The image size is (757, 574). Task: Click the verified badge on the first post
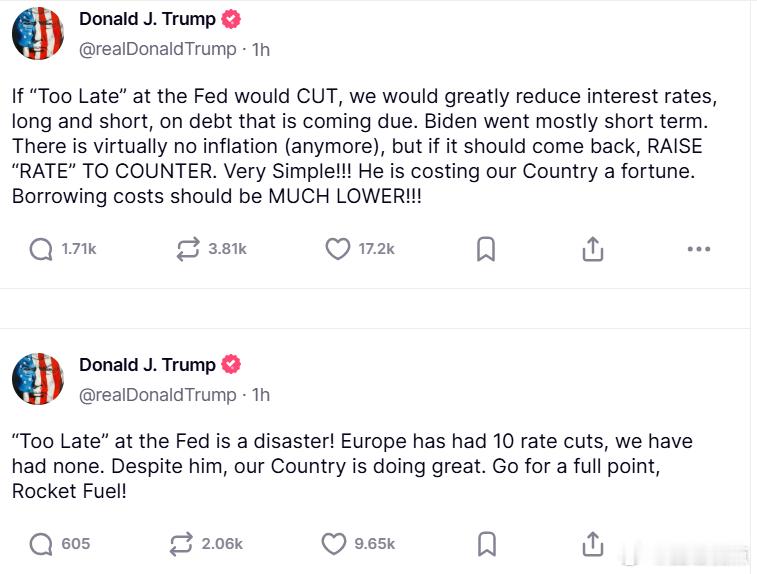tap(231, 19)
